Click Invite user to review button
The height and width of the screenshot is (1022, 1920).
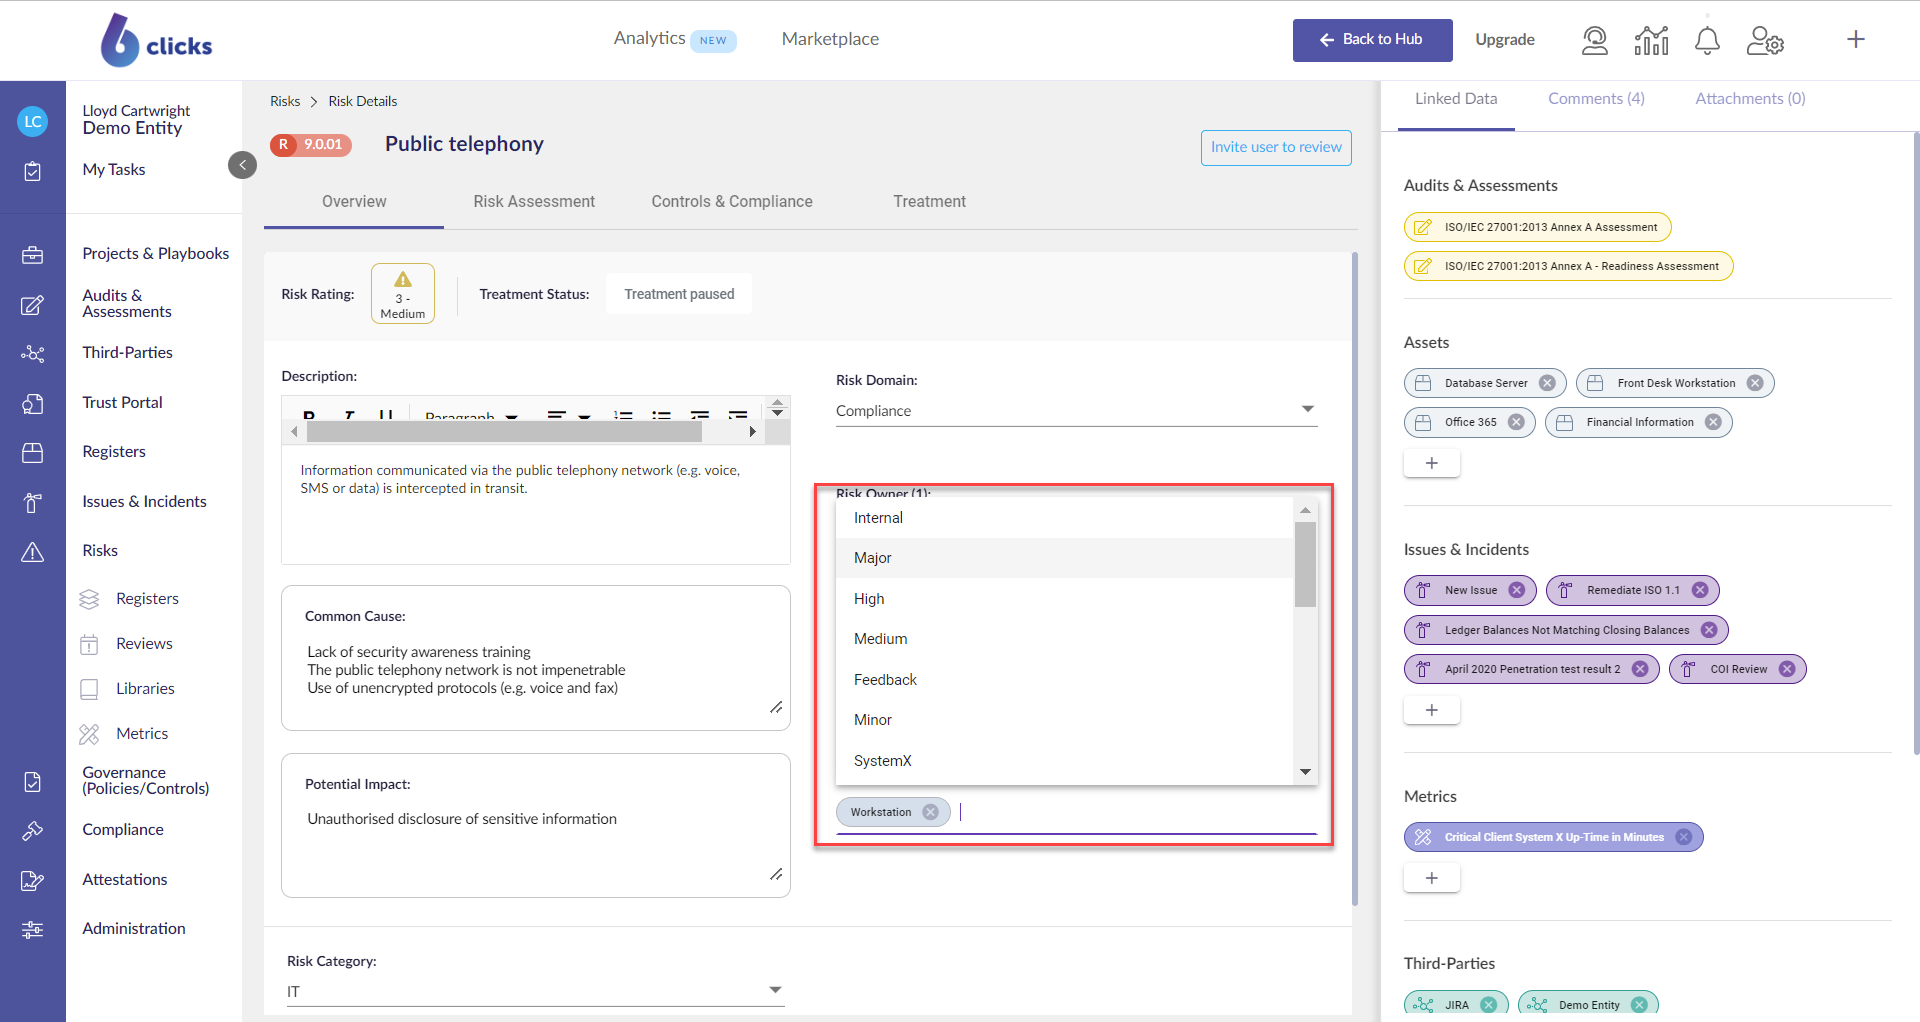point(1276,148)
